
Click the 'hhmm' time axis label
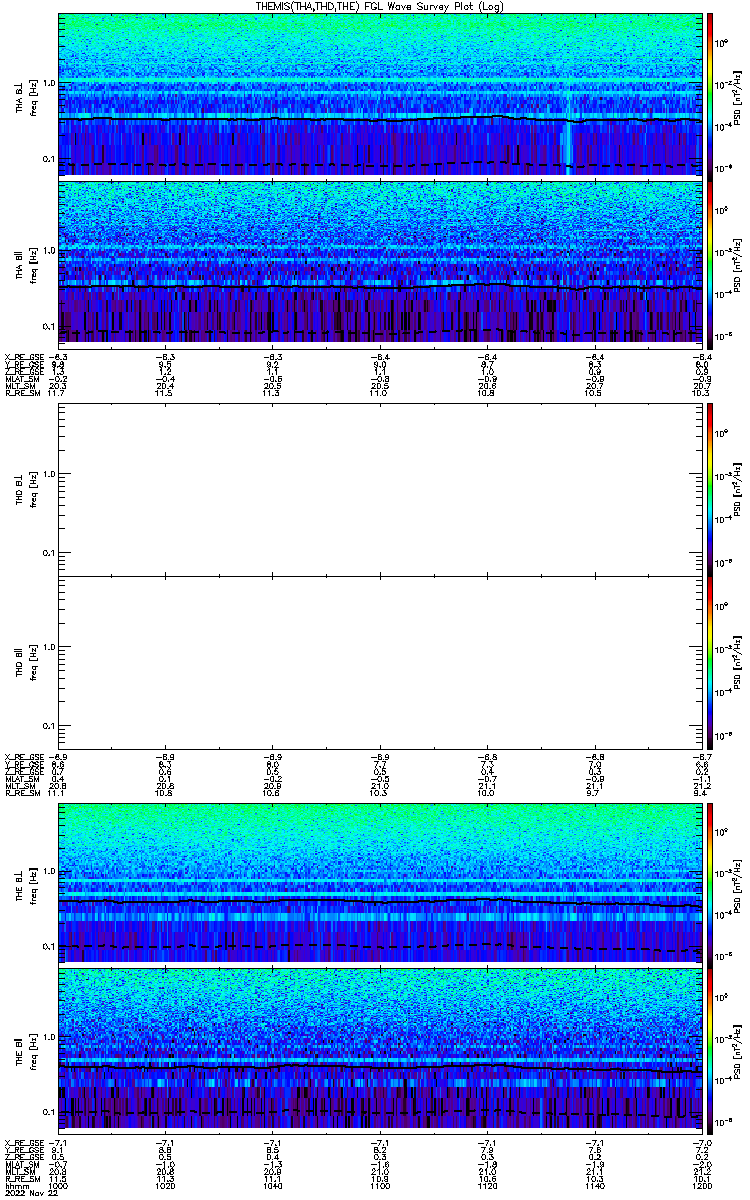(15, 1186)
